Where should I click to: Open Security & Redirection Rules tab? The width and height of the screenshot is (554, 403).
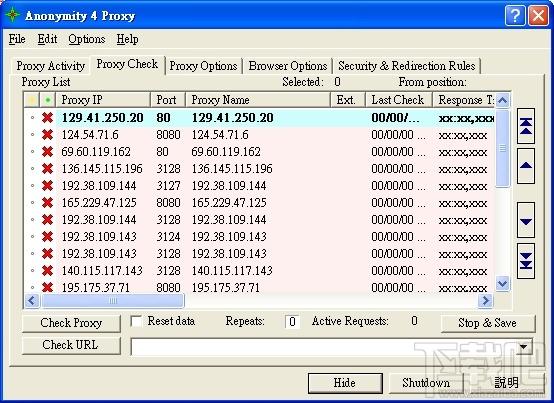click(x=407, y=66)
